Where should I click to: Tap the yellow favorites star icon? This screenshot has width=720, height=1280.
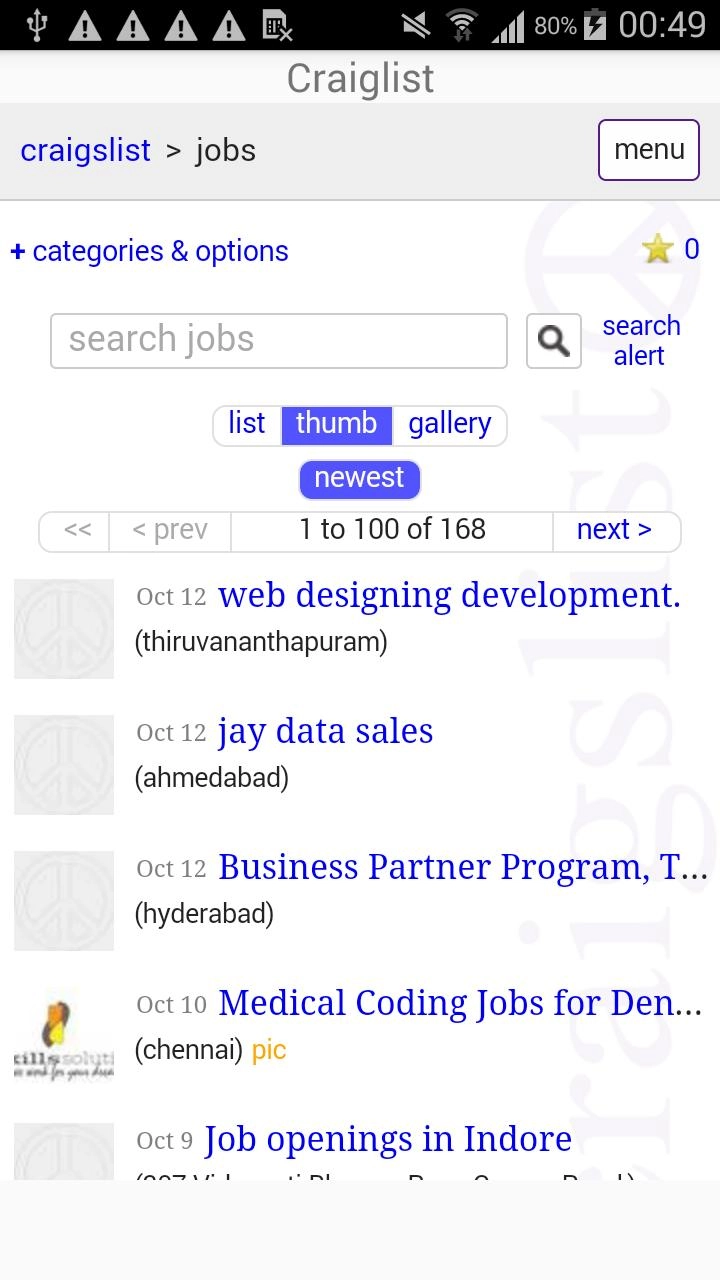[658, 249]
